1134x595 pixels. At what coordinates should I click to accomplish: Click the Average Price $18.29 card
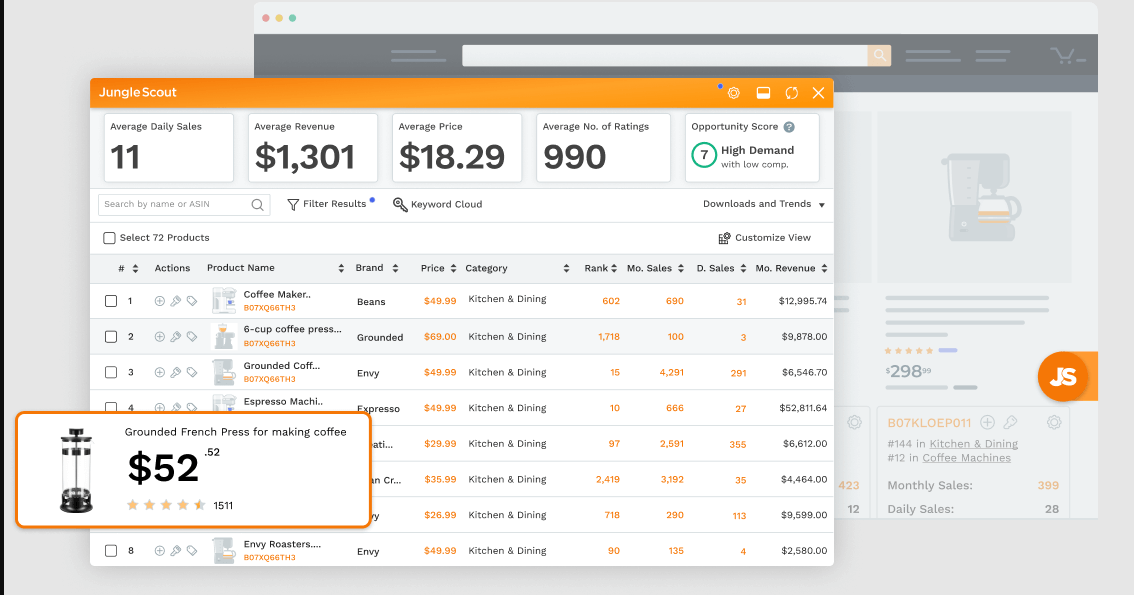[x=456, y=147]
